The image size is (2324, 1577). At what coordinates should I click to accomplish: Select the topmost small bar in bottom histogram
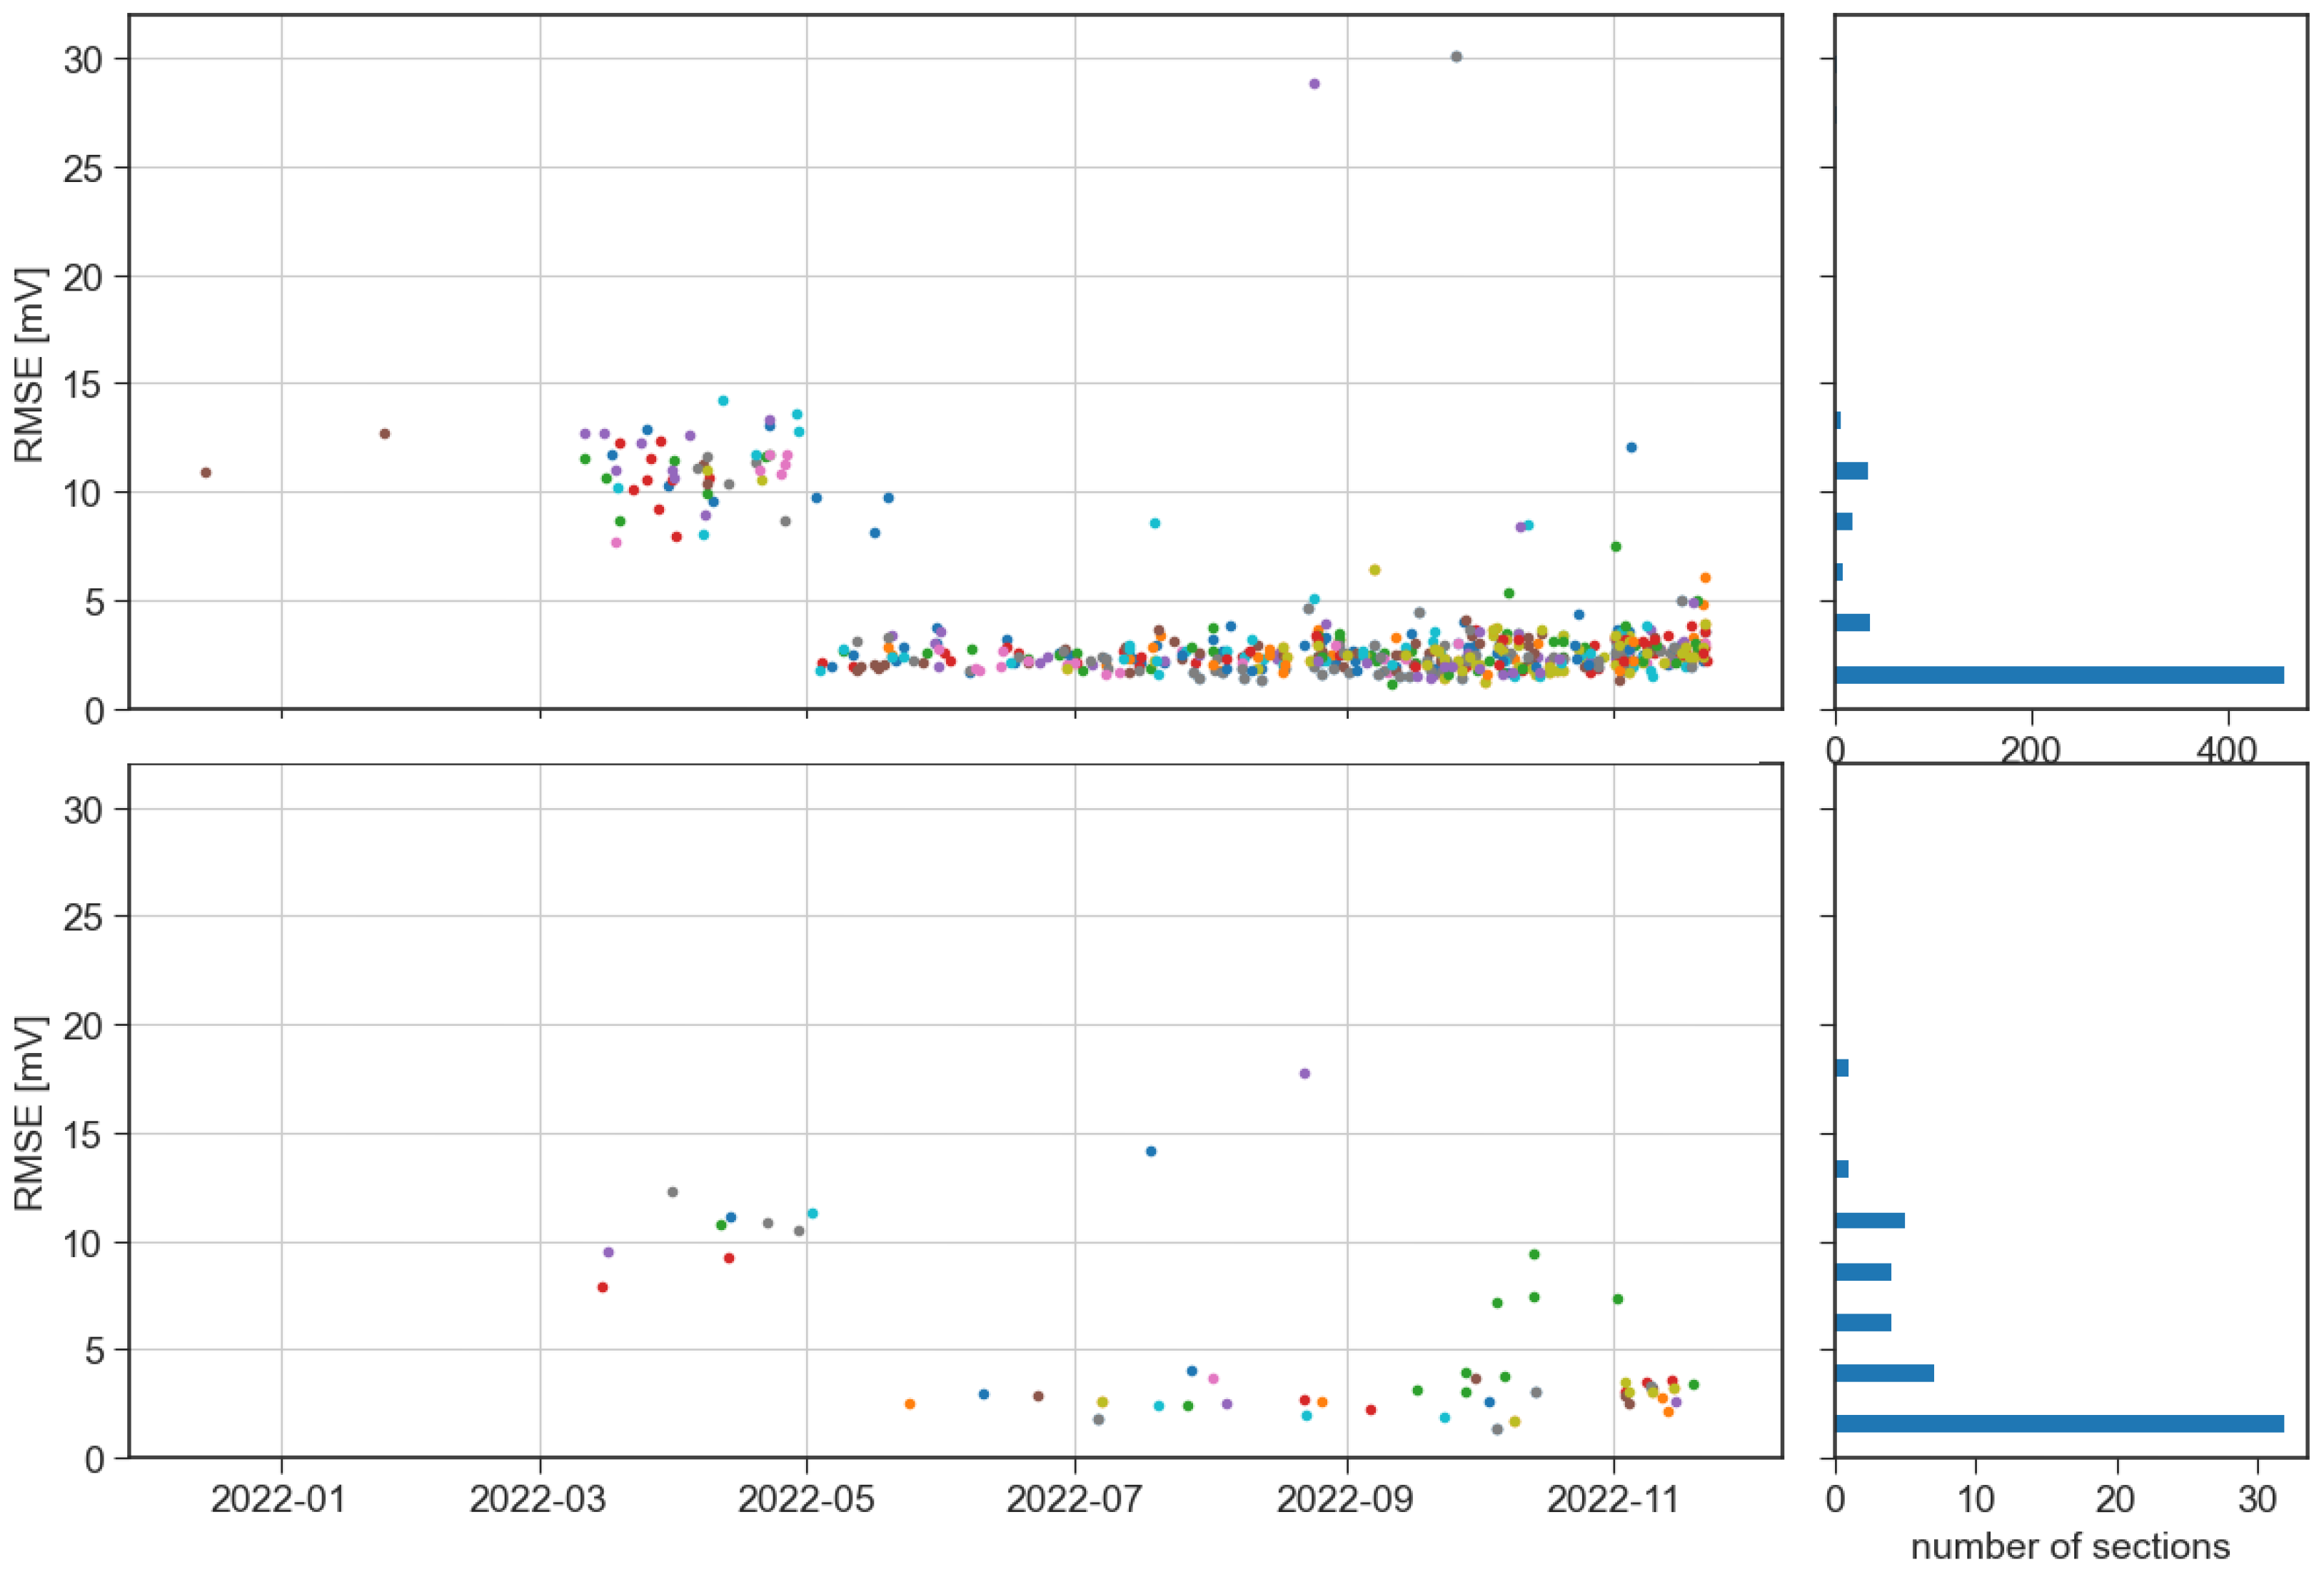pyautogui.click(x=1841, y=1069)
